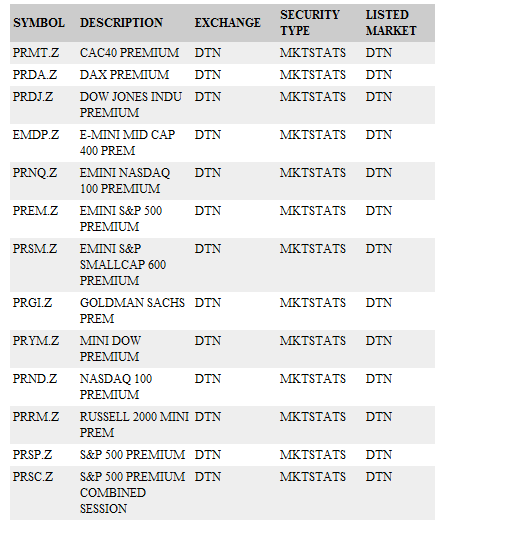Viewport: 528px width, 536px height.
Task: Select the PRND.Z symbol cell
Action: 35,378
